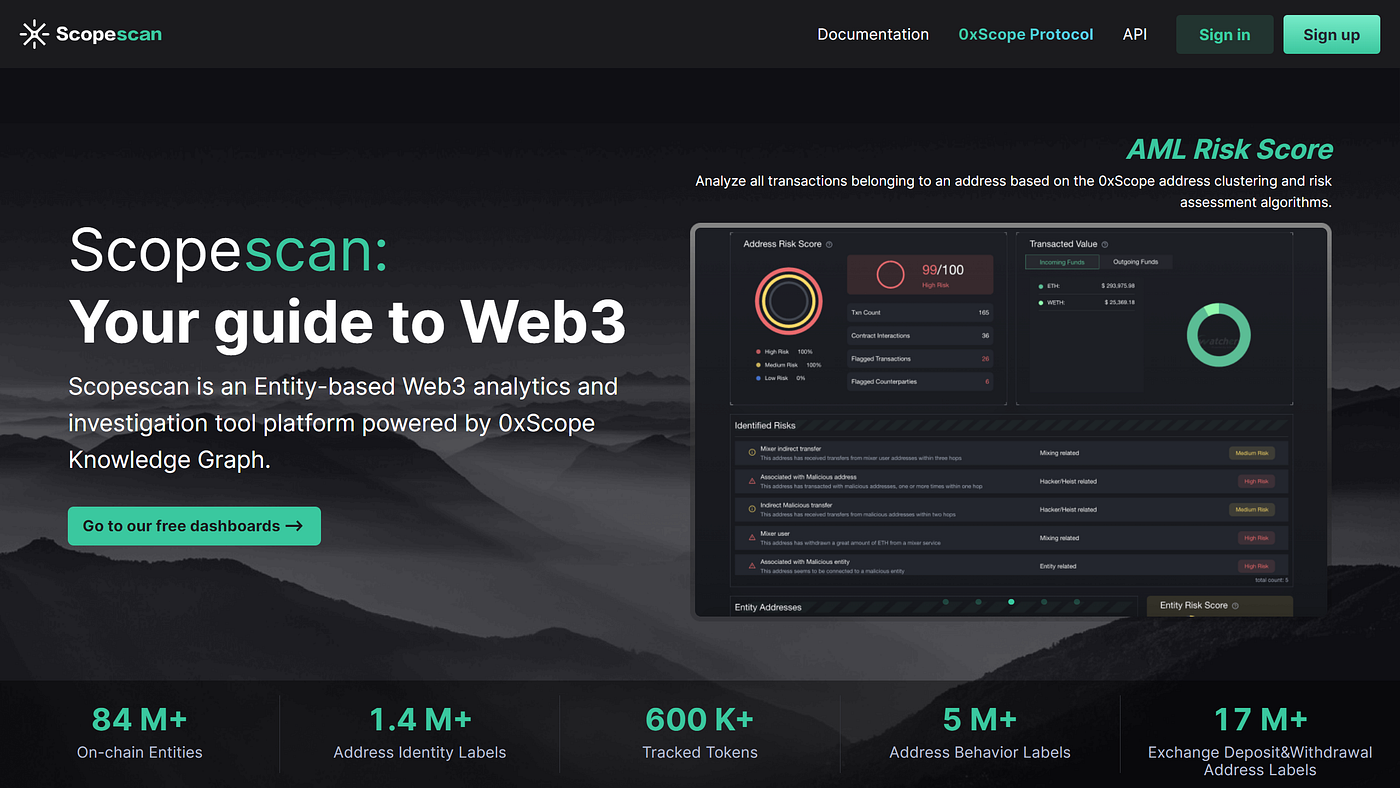Click Entity related label text

pos(1058,566)
